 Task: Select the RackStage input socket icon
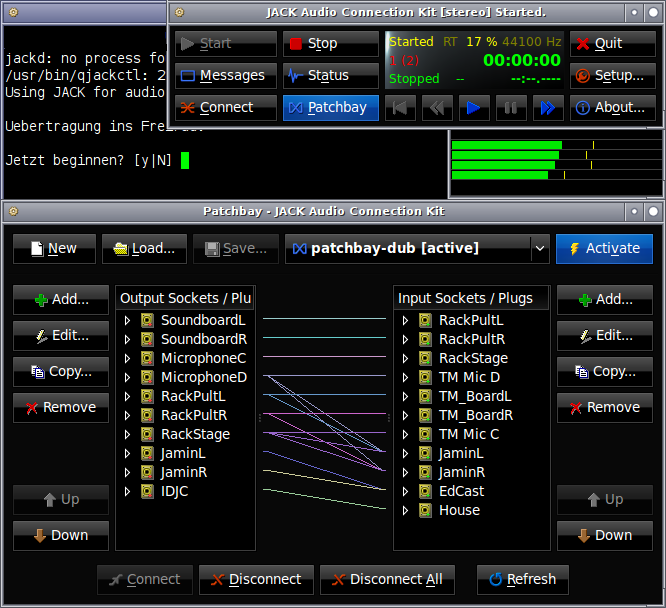(x=425, y=359)
